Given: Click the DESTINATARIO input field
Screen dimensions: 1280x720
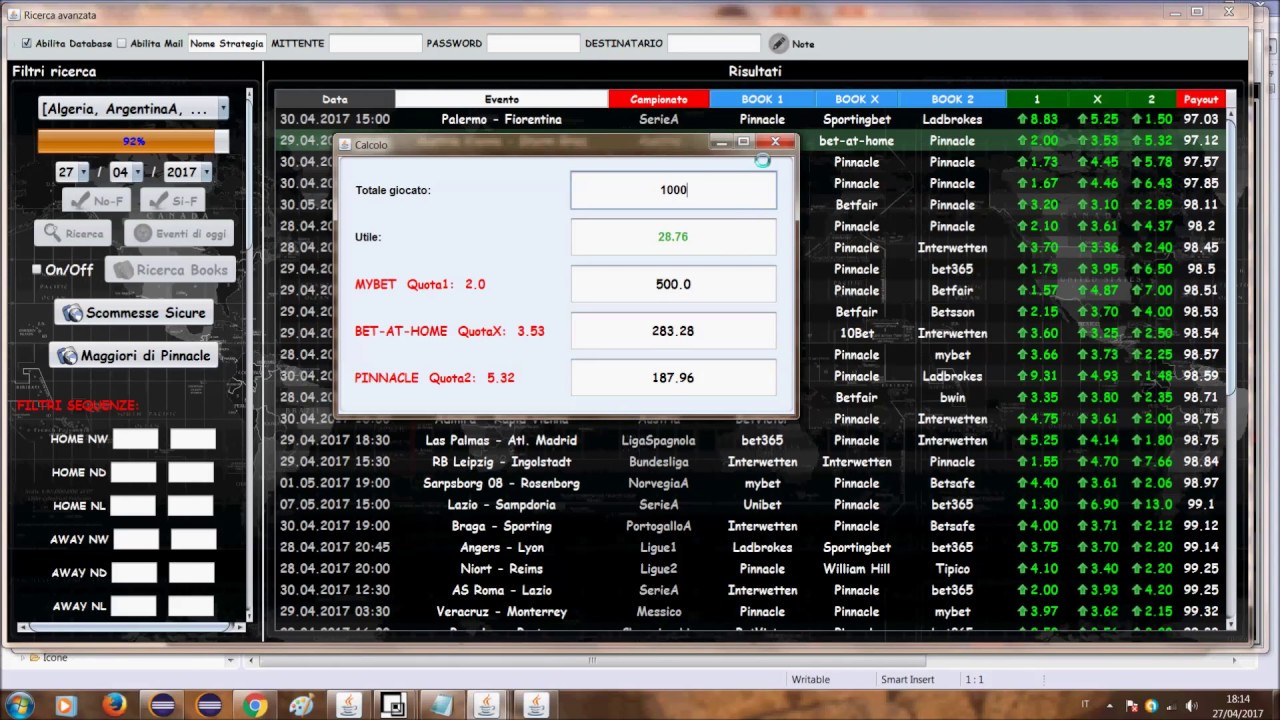Looking at the screenshot, I should (x=714, y=43).
